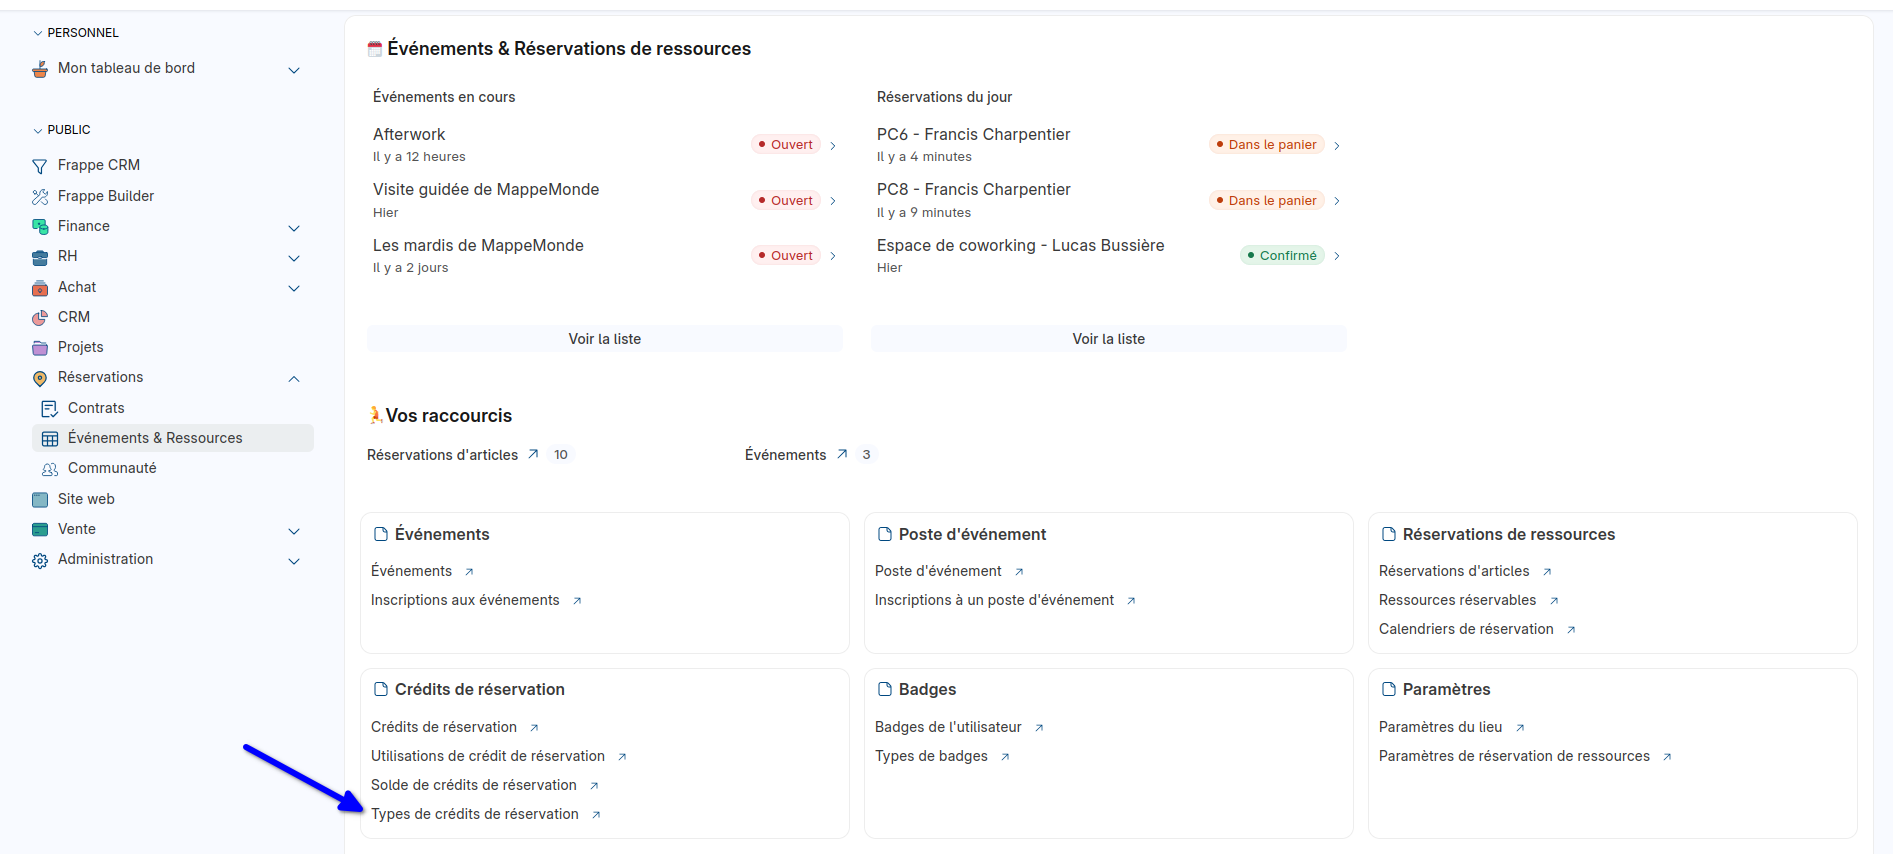Viewport: 1893px width, 854px height.
Task: Click the Contrats document icon
Action: (50, 409)
